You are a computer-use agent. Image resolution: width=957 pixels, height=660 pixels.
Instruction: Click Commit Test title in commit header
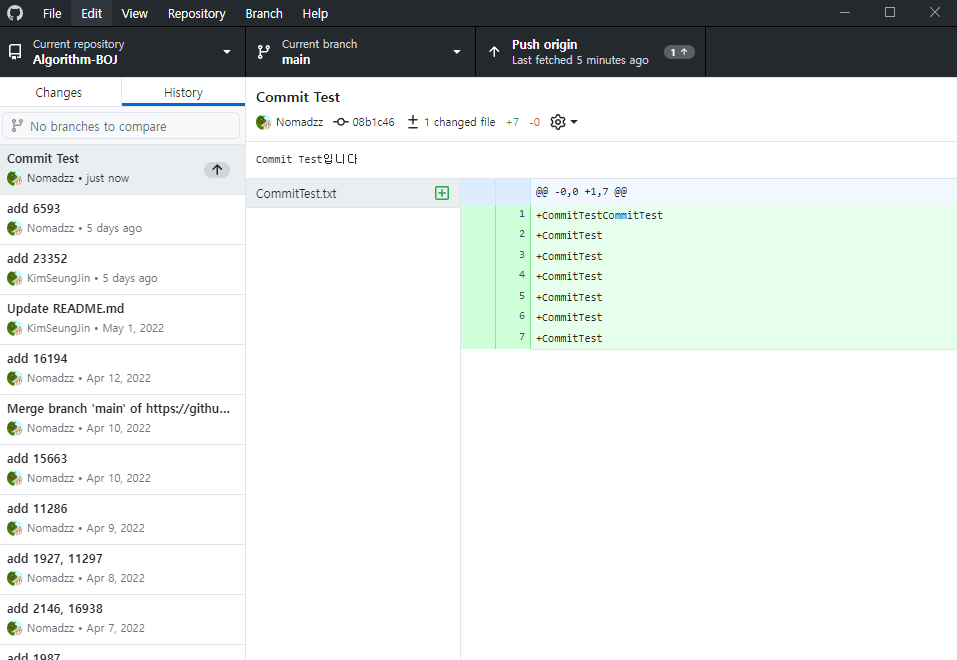tap(298, 97)
